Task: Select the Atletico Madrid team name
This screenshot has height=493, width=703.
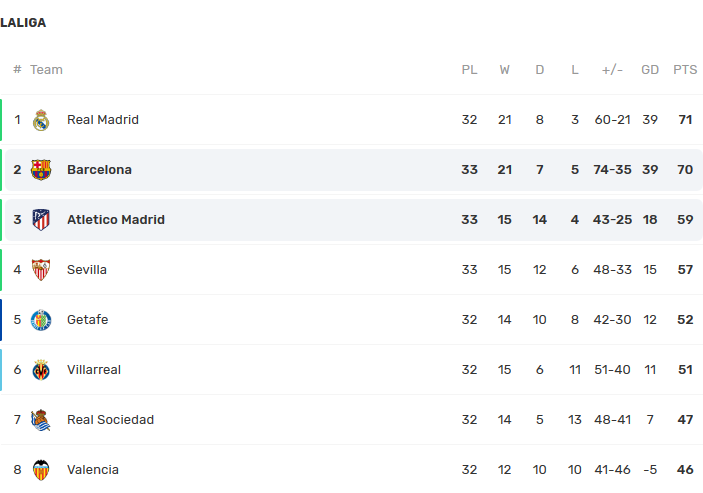Action: [116, 220]
